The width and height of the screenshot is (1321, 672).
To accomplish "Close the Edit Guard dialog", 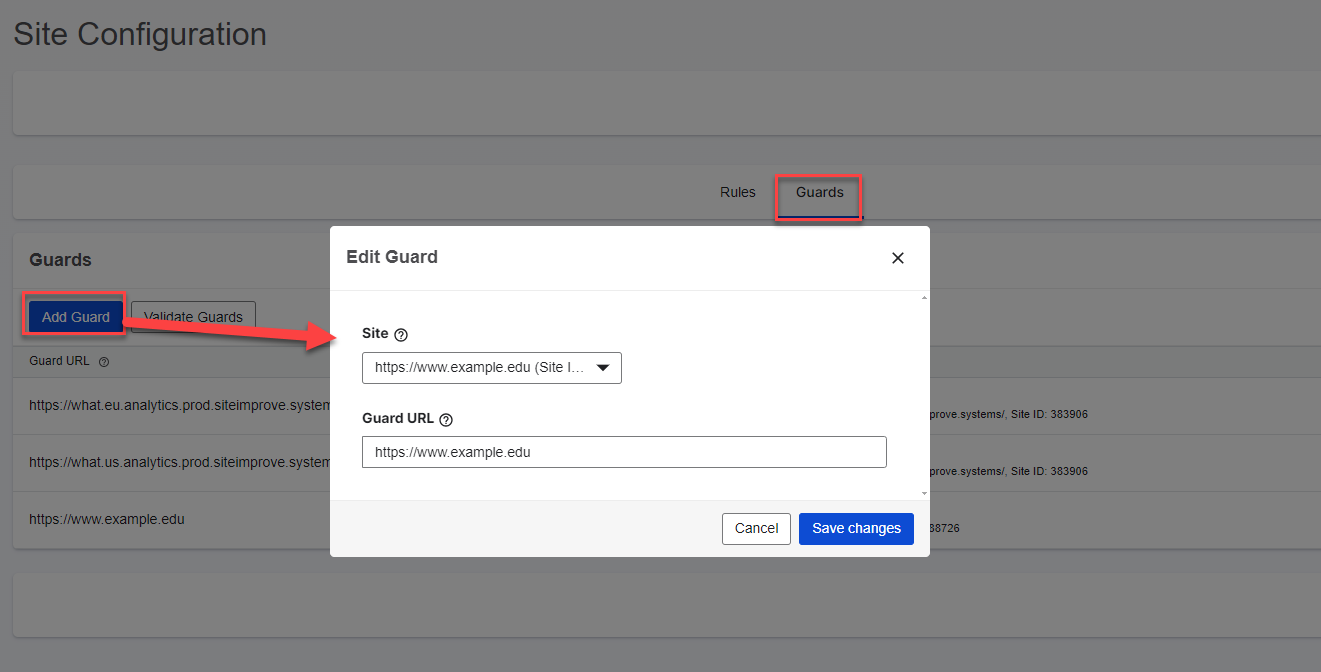I will tap(897, 258).
